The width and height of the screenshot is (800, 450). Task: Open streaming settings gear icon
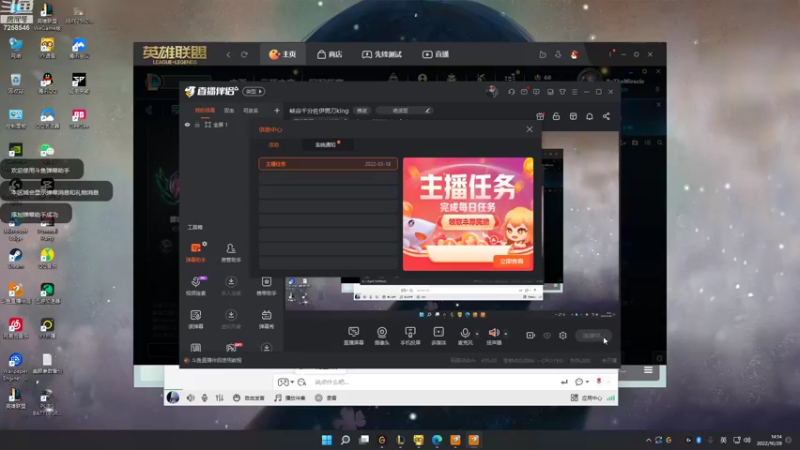tap(563, 335)
